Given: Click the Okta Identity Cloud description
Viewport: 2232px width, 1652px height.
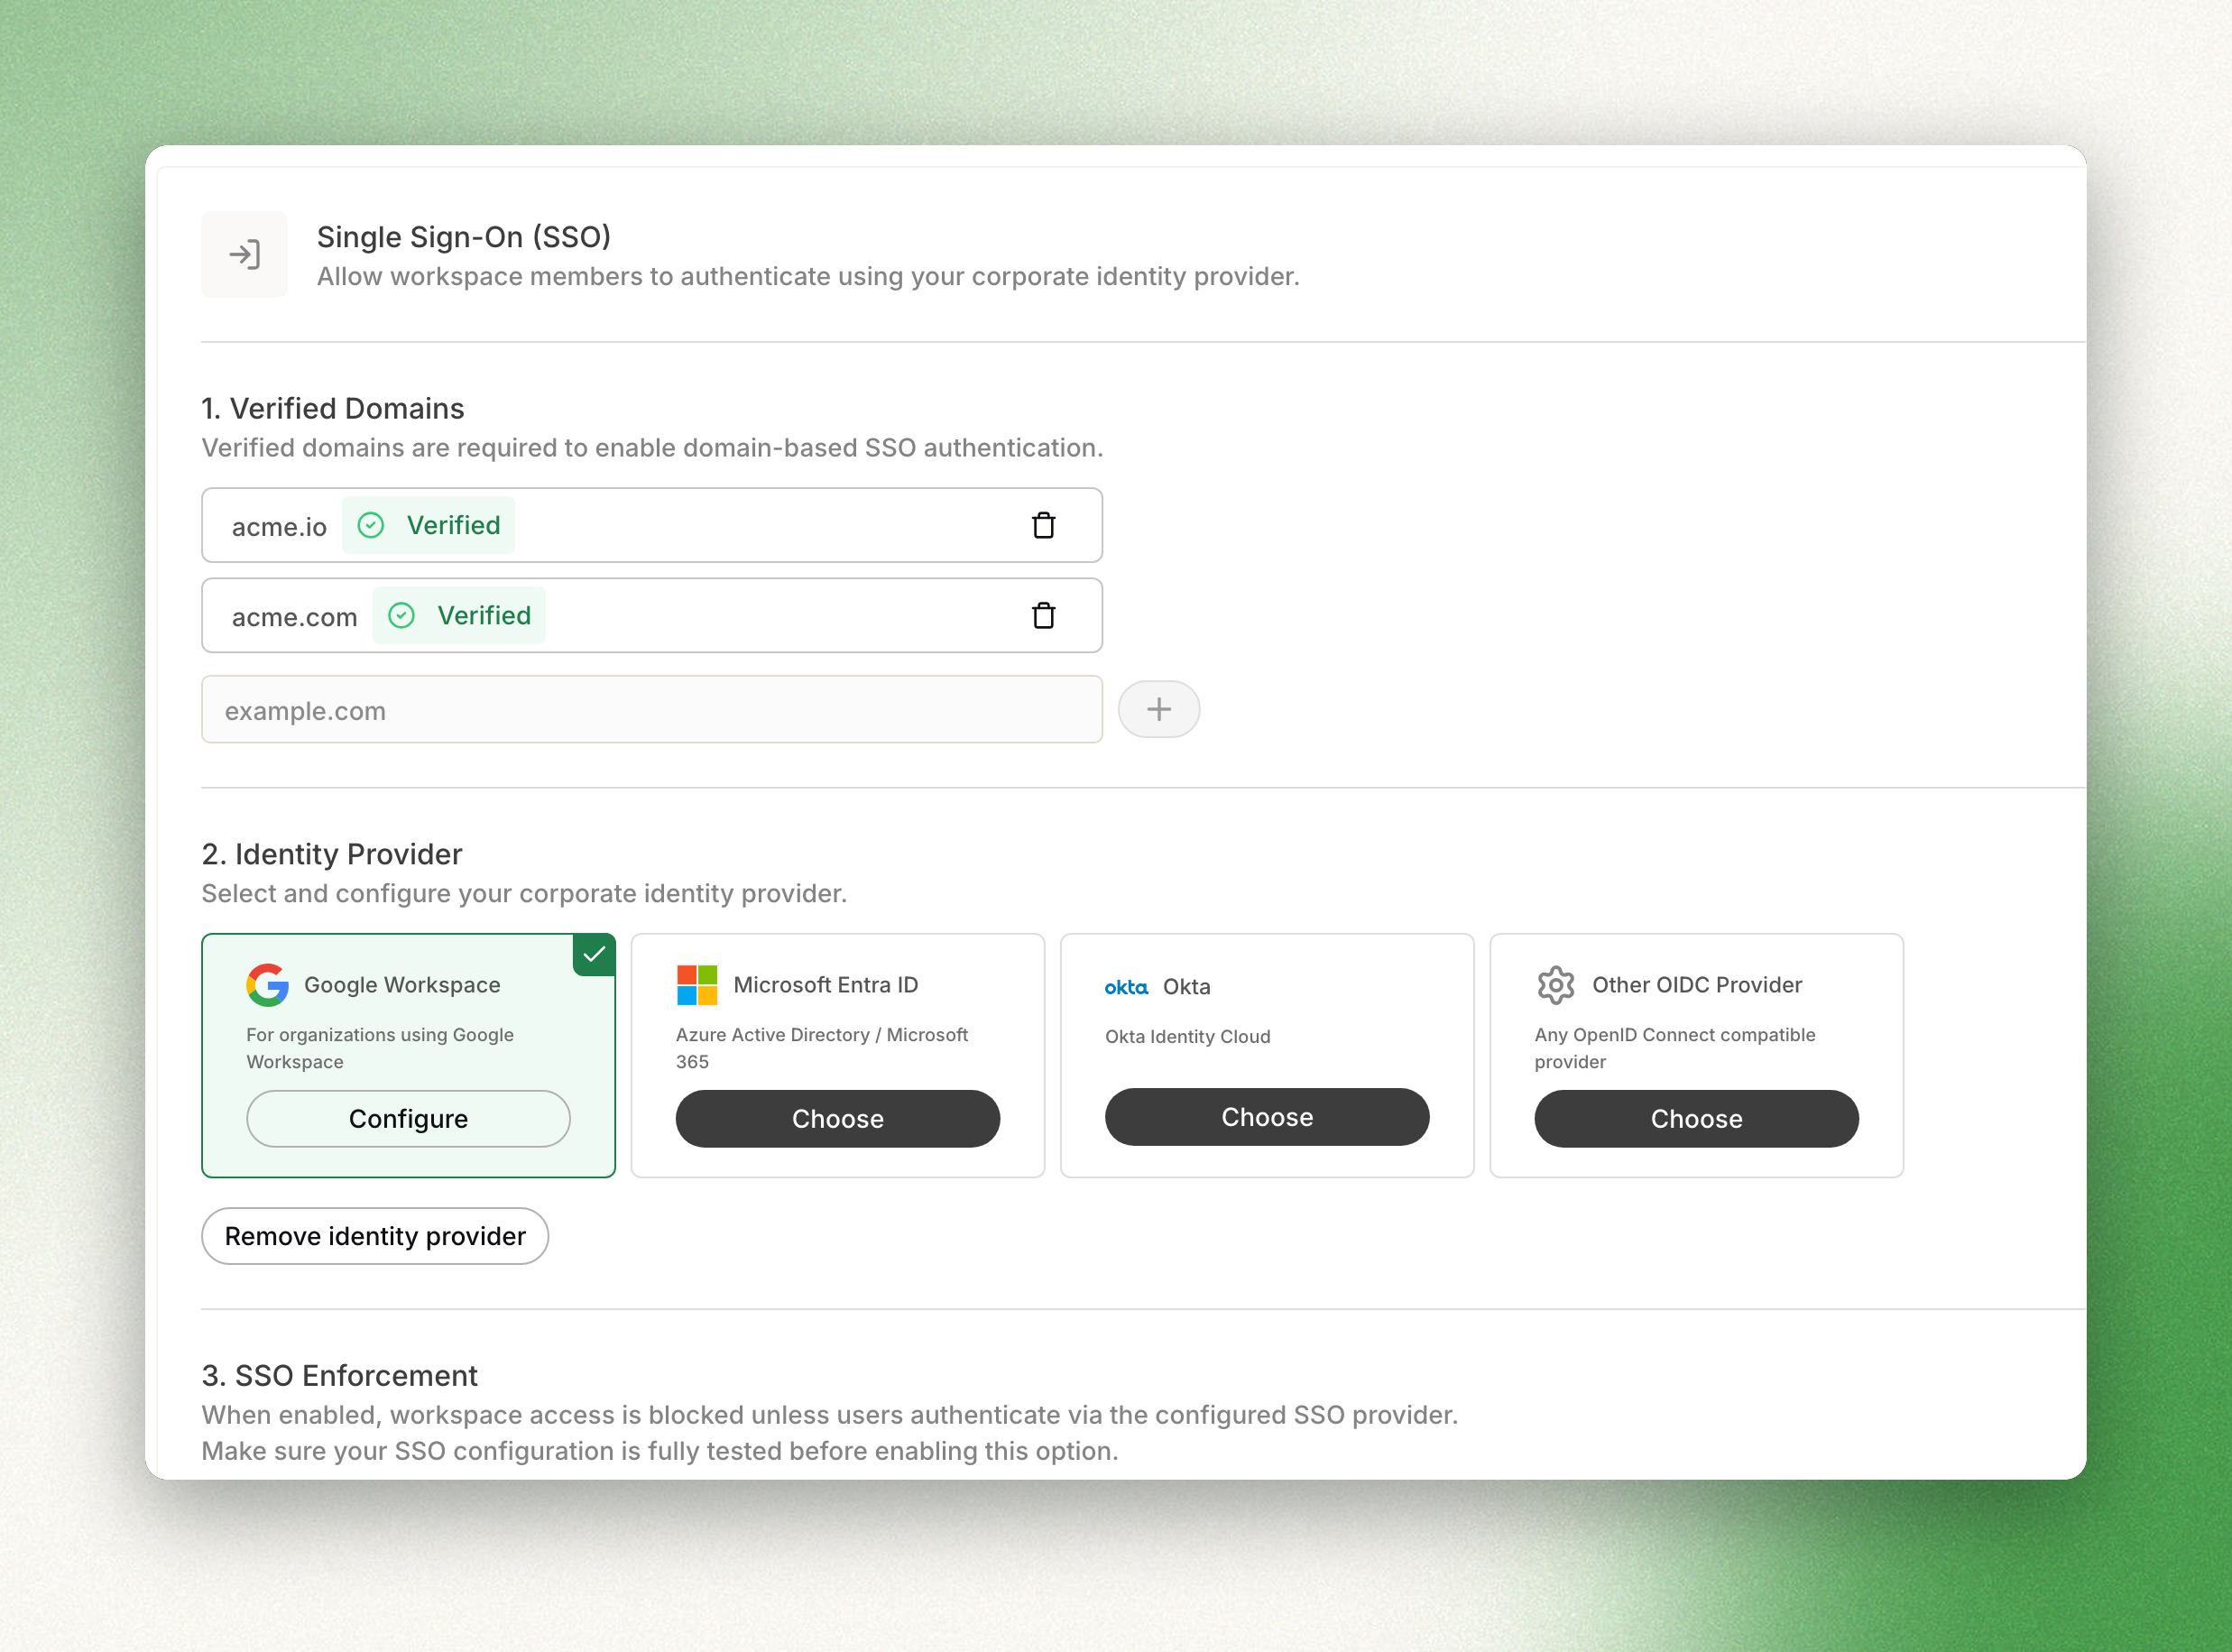Looking at the screenshot, I should coord(1188,1037).
